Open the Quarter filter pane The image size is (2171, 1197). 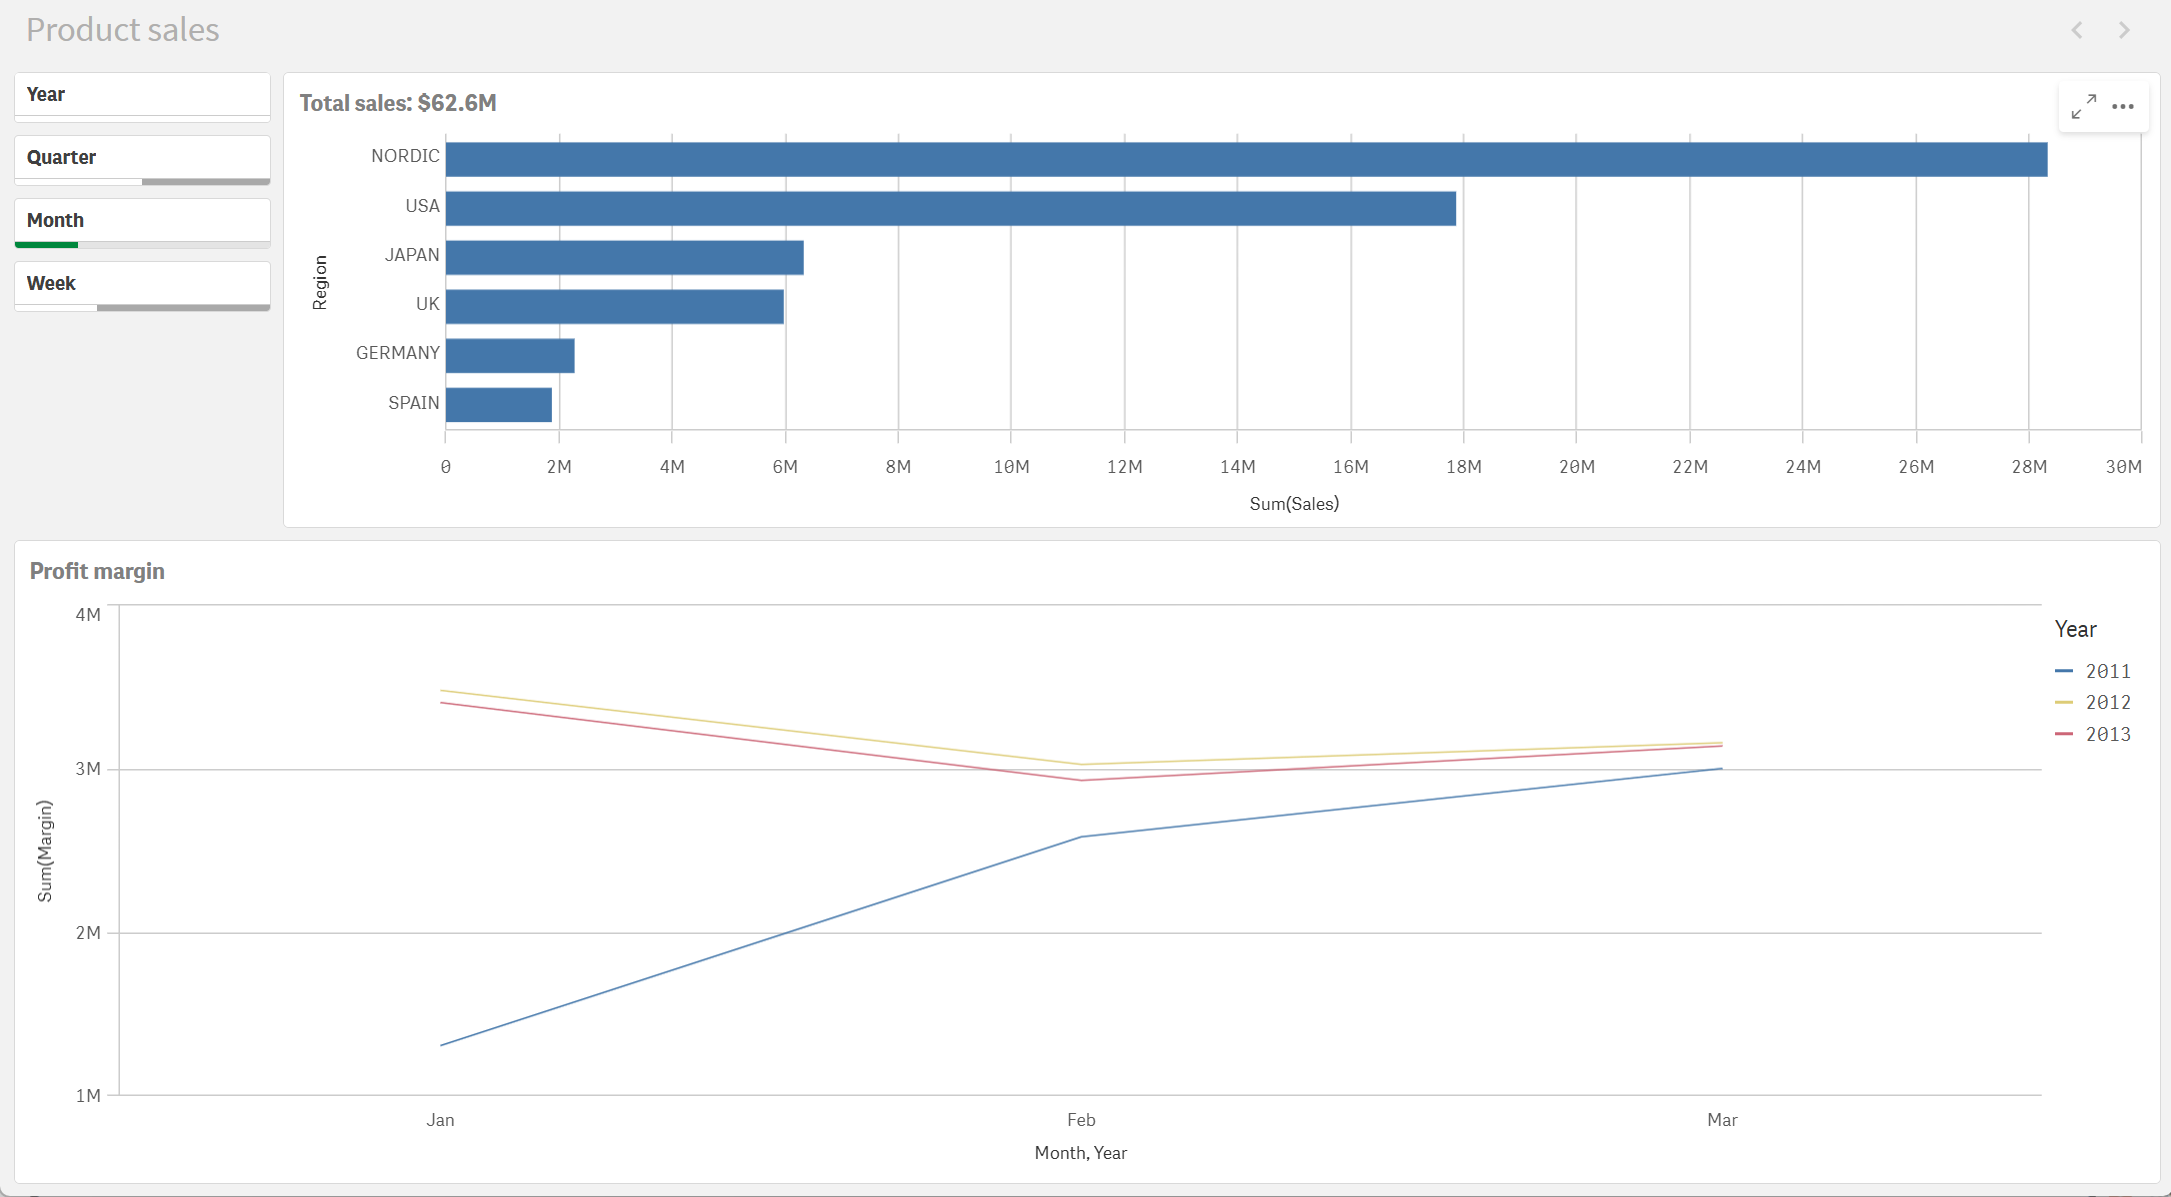pos(142,158)
